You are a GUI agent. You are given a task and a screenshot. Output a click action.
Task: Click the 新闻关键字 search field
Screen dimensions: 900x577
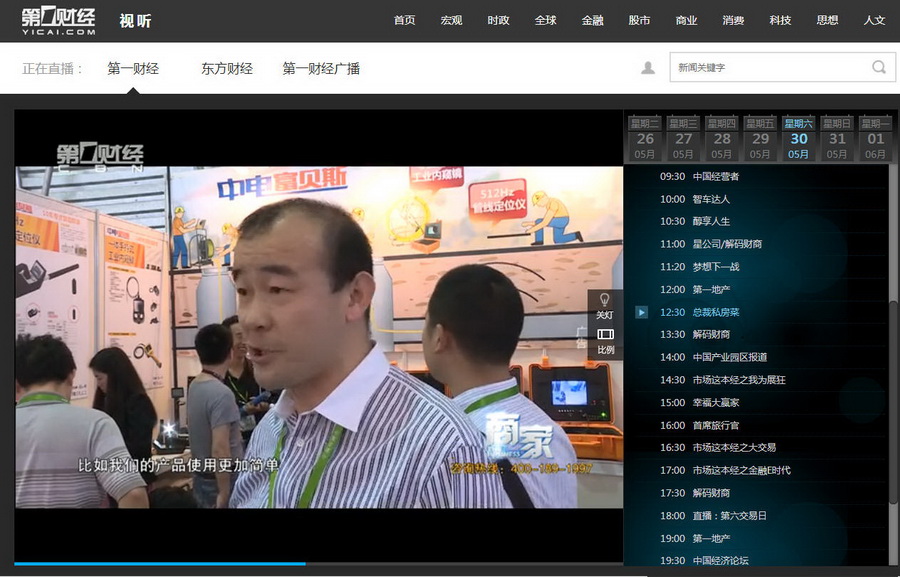tap(782, 67)
